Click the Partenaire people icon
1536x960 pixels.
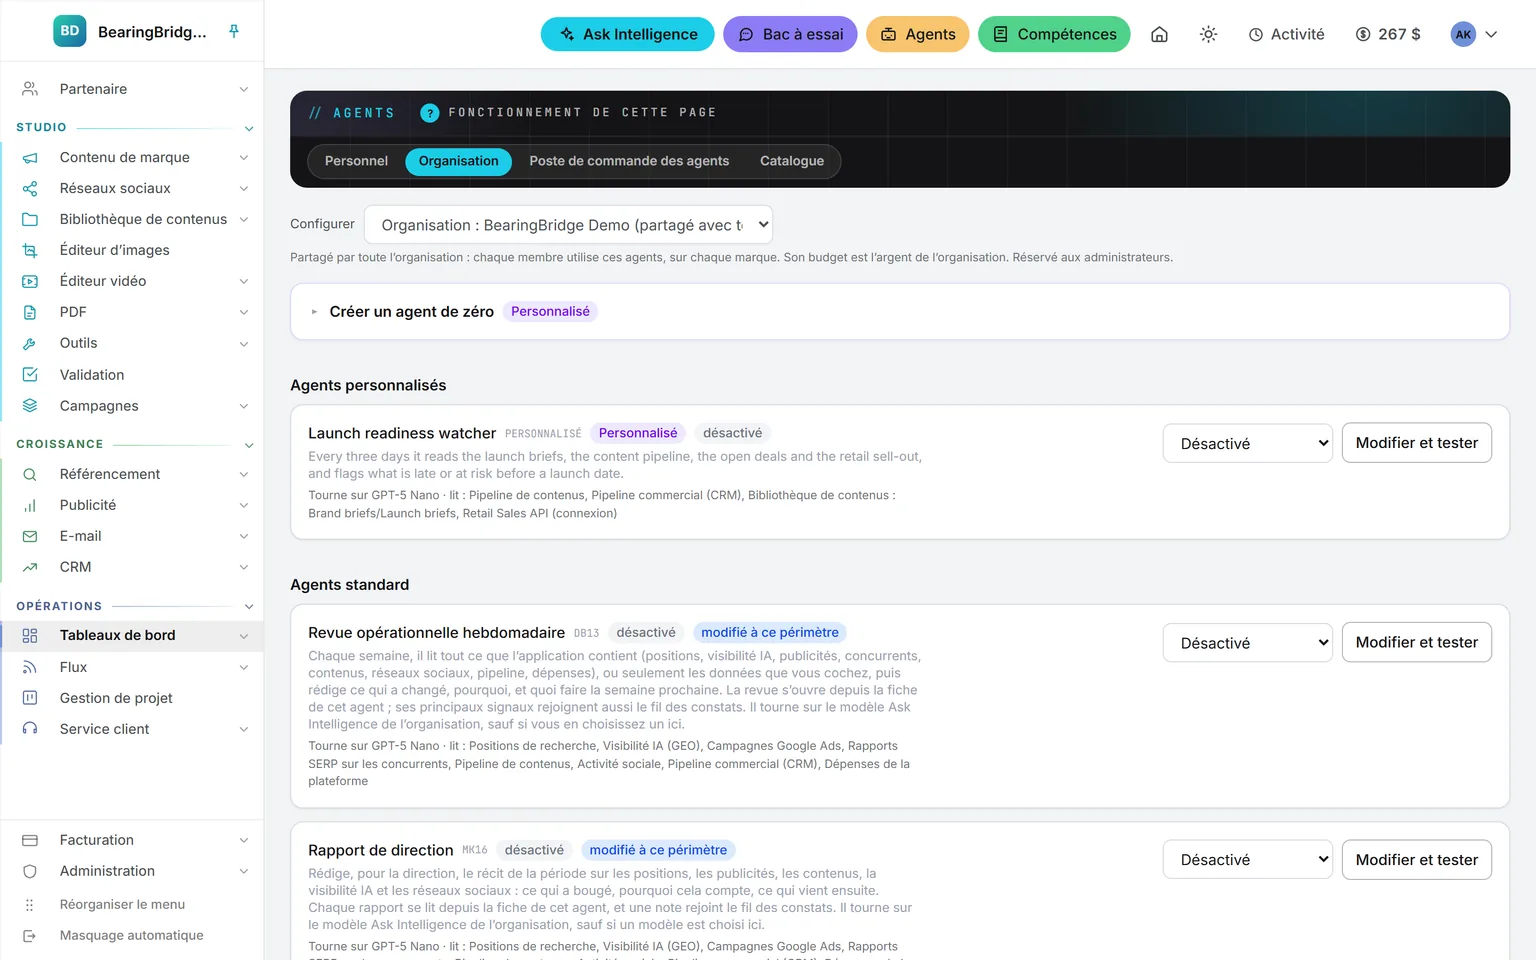point(30,89)
